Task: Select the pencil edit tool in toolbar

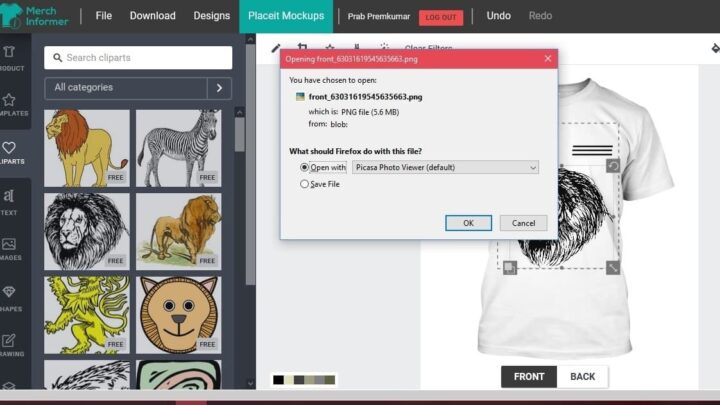Action: 276,48
